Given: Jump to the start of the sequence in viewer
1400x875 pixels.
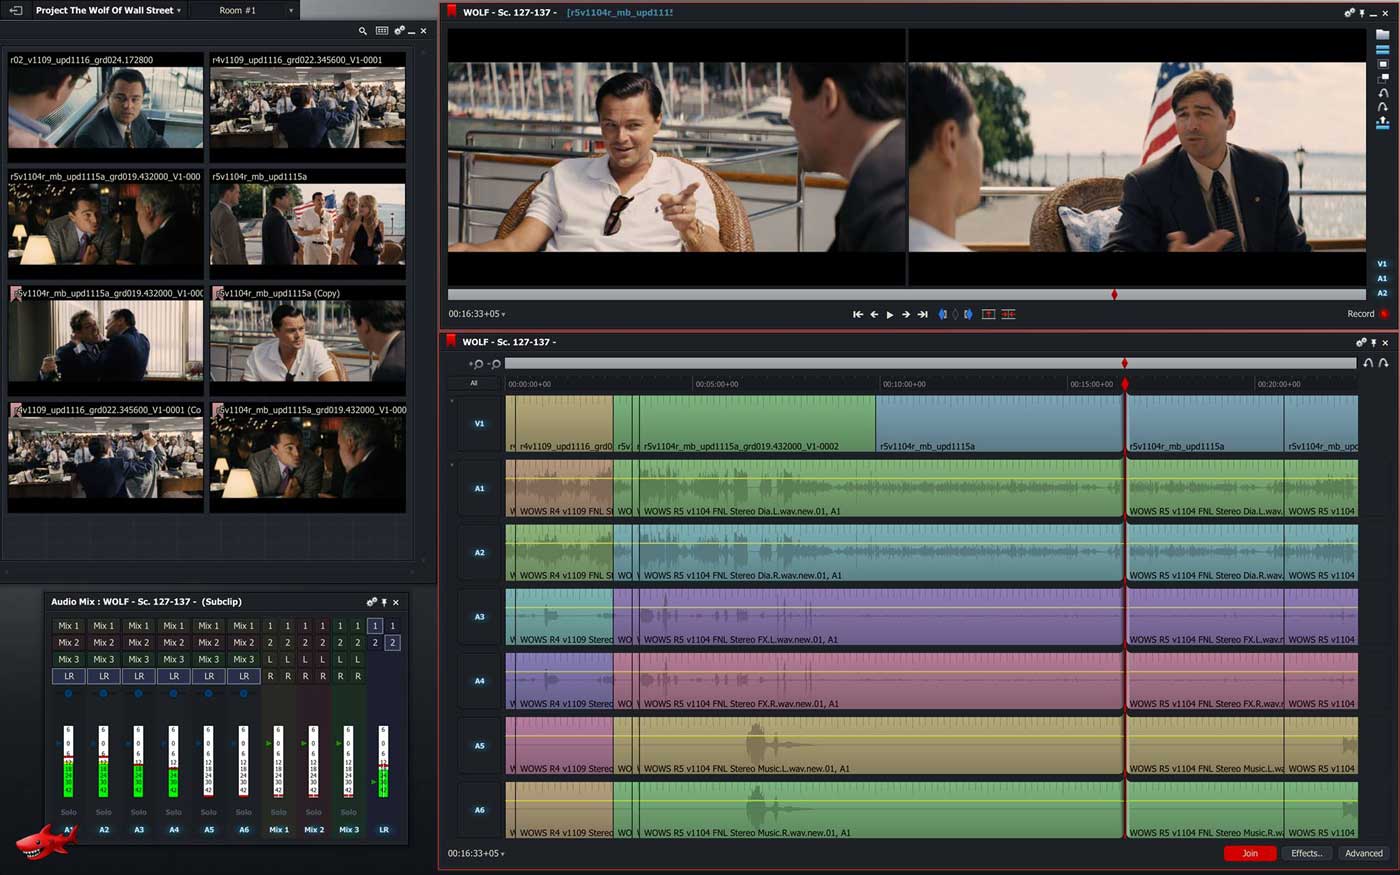Looking at the screenshot, I should tap(858, 314).
